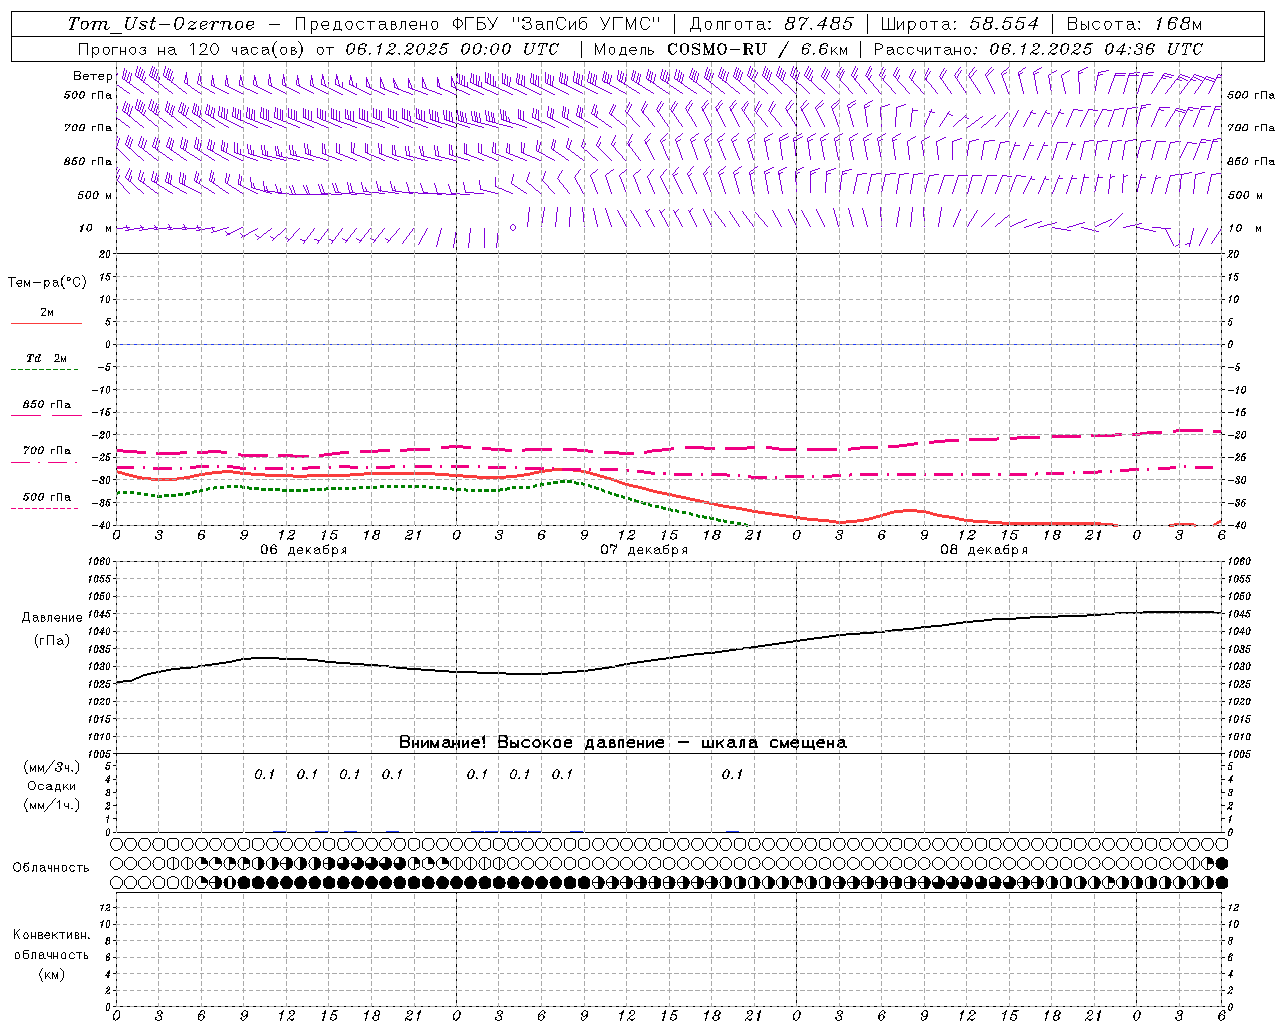
Task: Select the (мм/1ч.) precipitation unit label
Action: 52,805
